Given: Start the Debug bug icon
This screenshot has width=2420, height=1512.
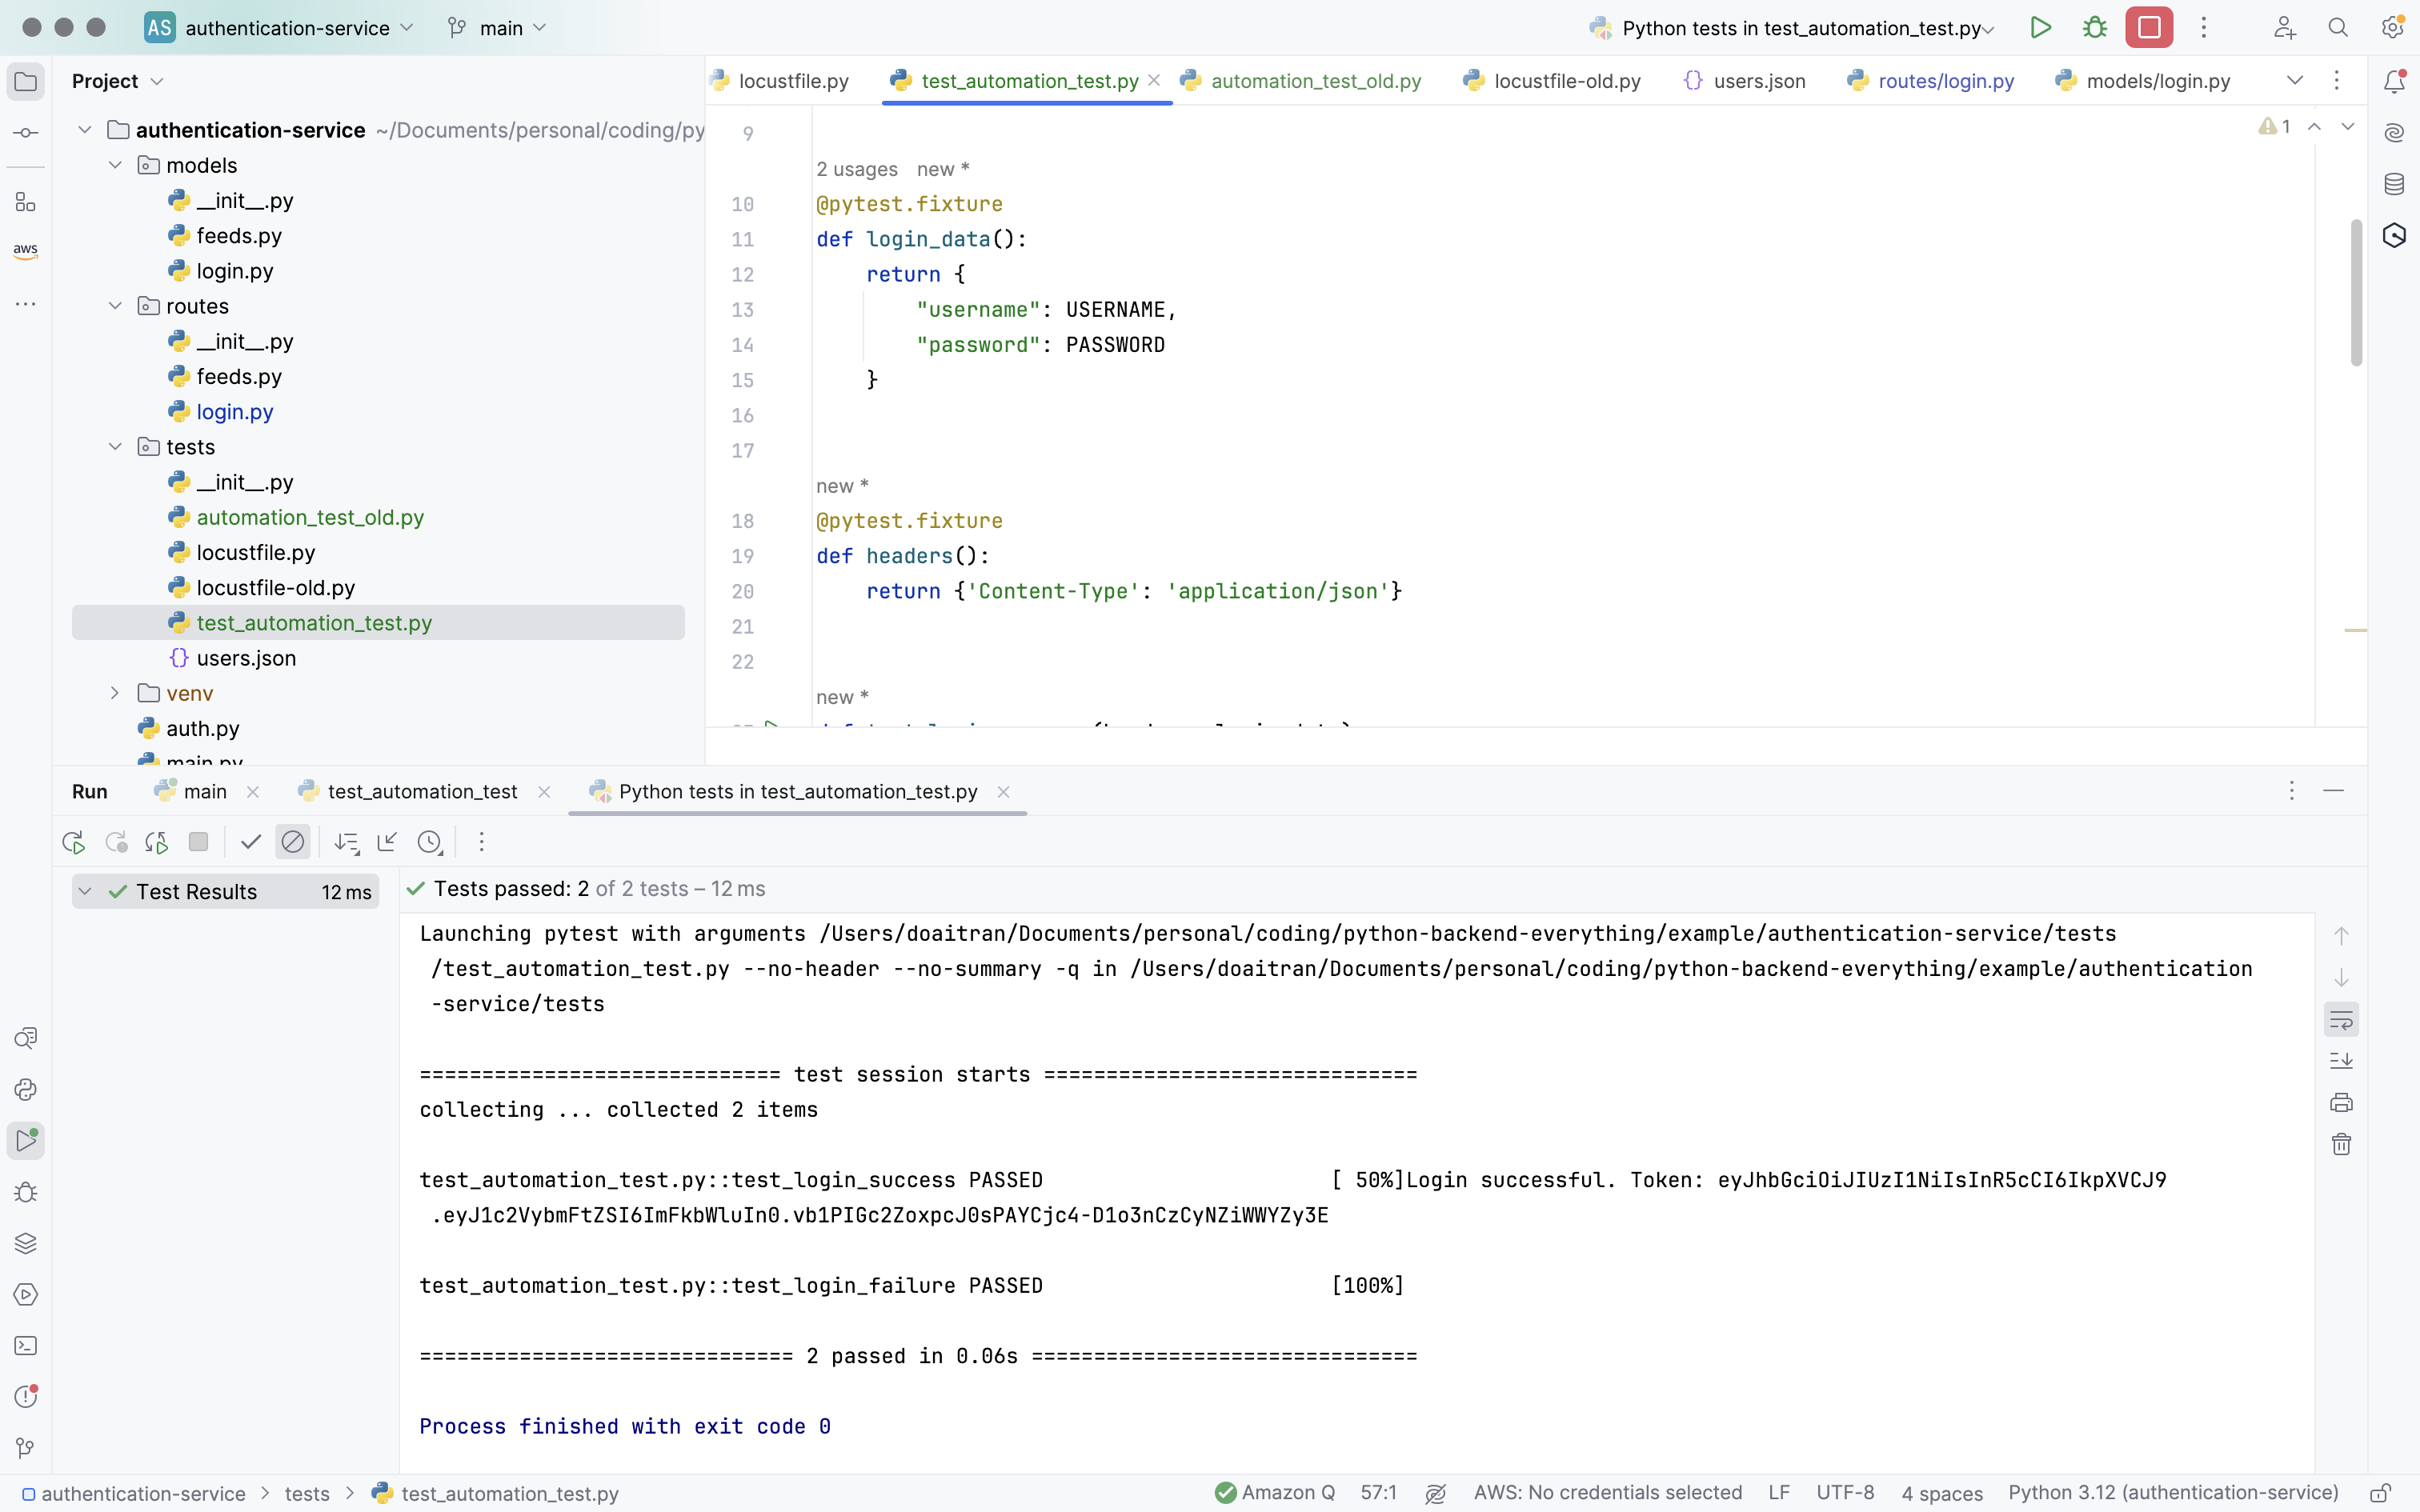Looking at the screenshot, I should pyautogui.click(x=2094, y=28).
